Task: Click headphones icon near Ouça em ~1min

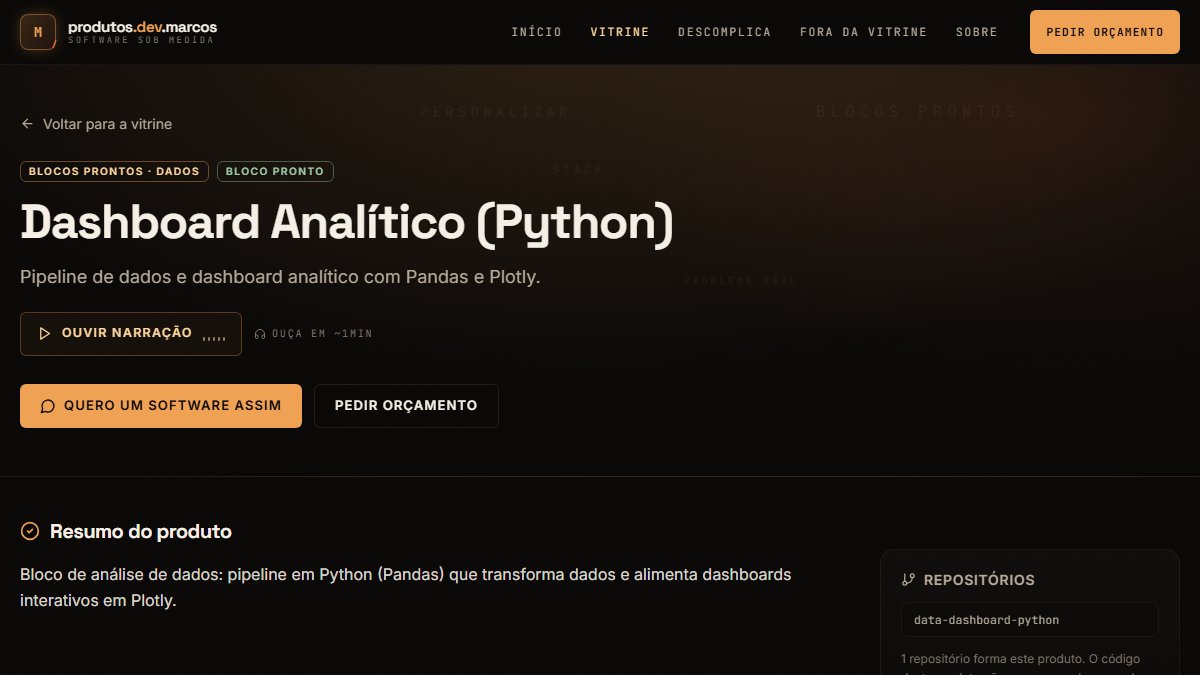Action: click(260, 334)
